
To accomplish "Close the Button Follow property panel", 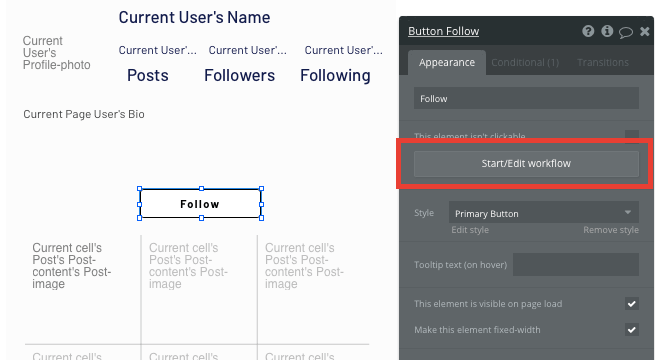I will (645, 31).
